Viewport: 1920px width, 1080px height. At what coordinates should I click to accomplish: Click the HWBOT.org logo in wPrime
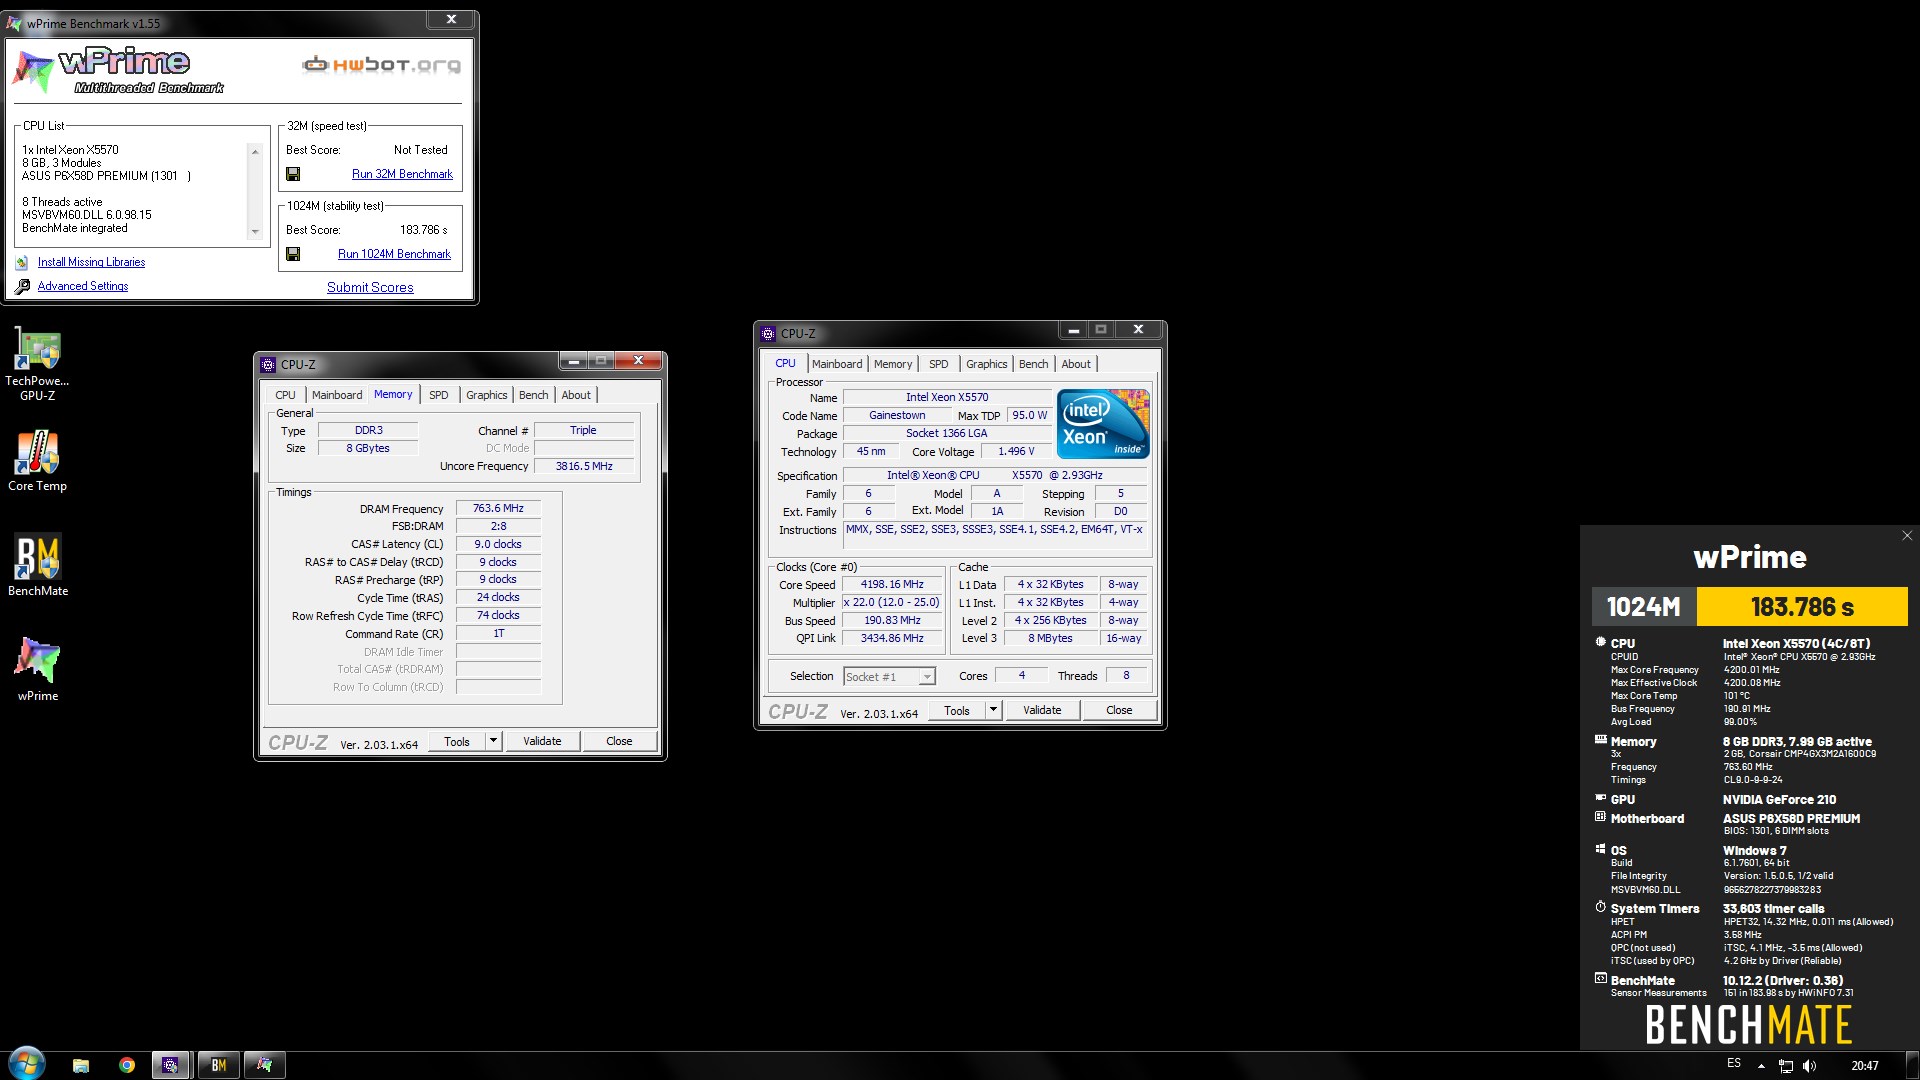[382, 65]
